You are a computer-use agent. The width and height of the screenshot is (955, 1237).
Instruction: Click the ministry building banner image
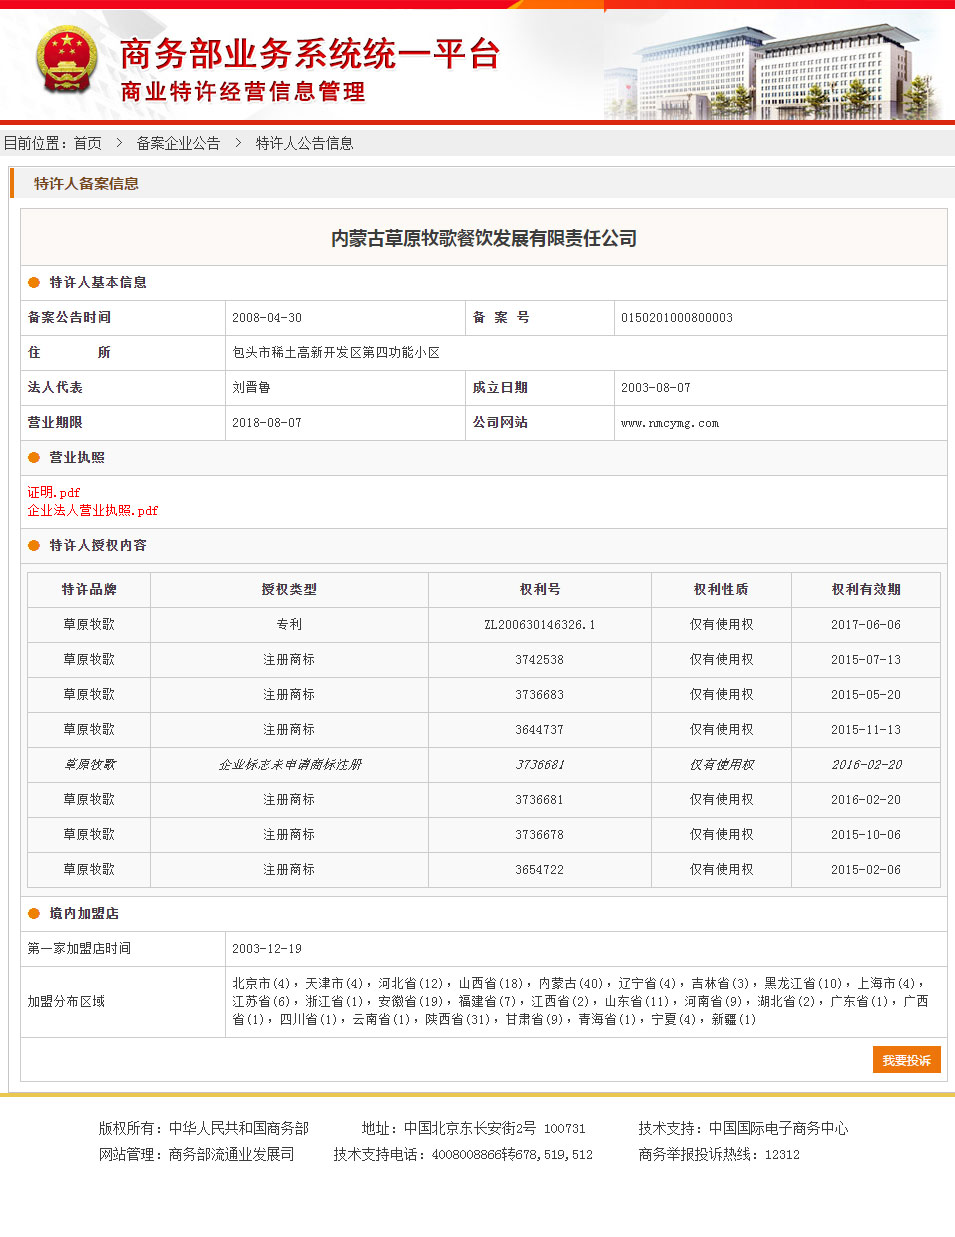pos(775,70)
